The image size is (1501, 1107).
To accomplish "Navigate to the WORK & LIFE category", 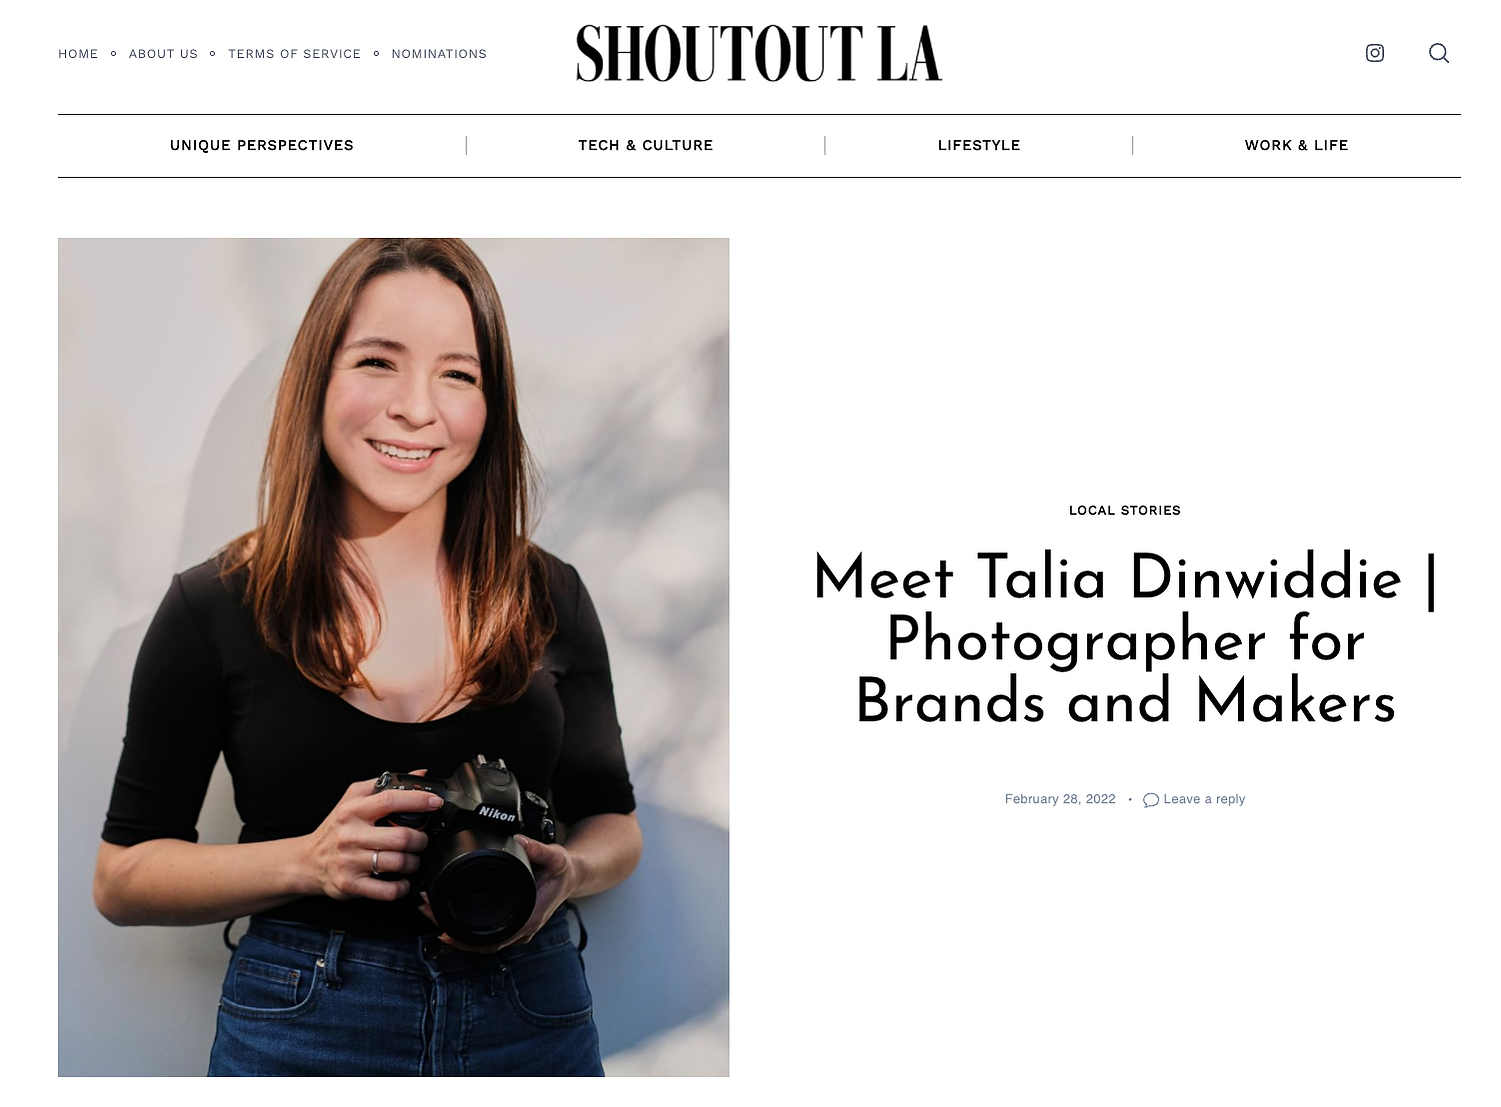I will (x=1296, y=145).
